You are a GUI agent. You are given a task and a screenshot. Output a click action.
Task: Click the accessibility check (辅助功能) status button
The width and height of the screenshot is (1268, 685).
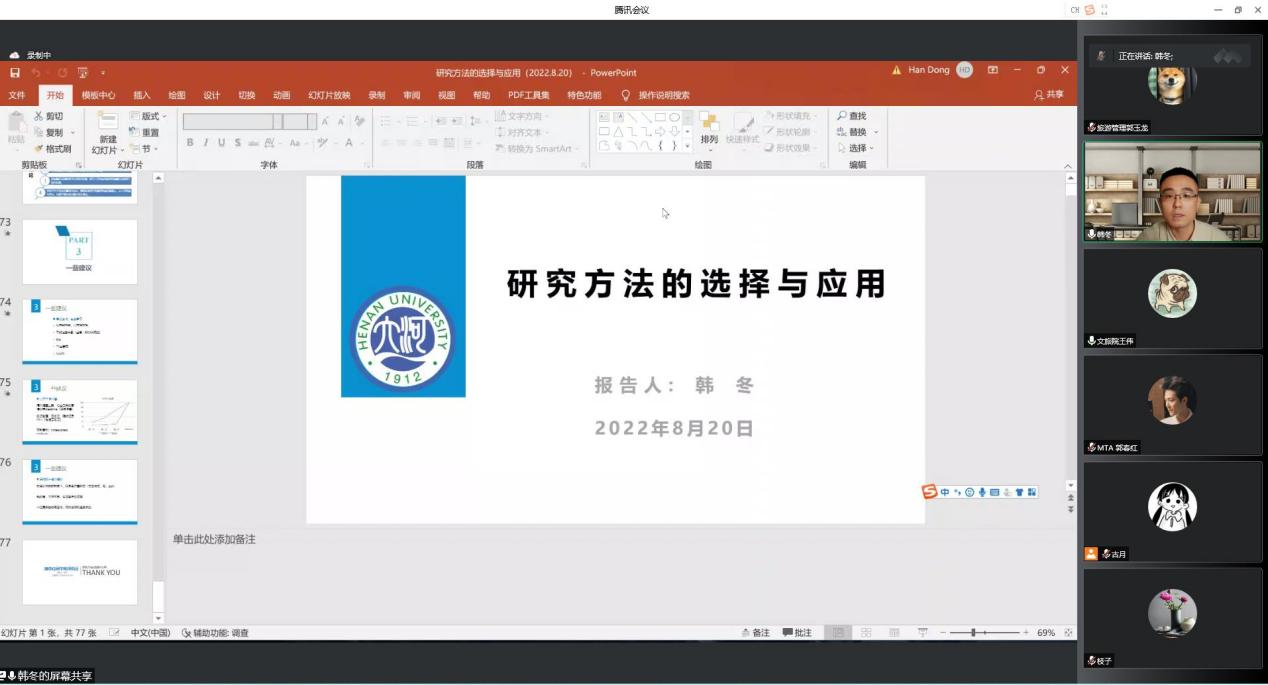pyautogui.click(x=215, y=633)
